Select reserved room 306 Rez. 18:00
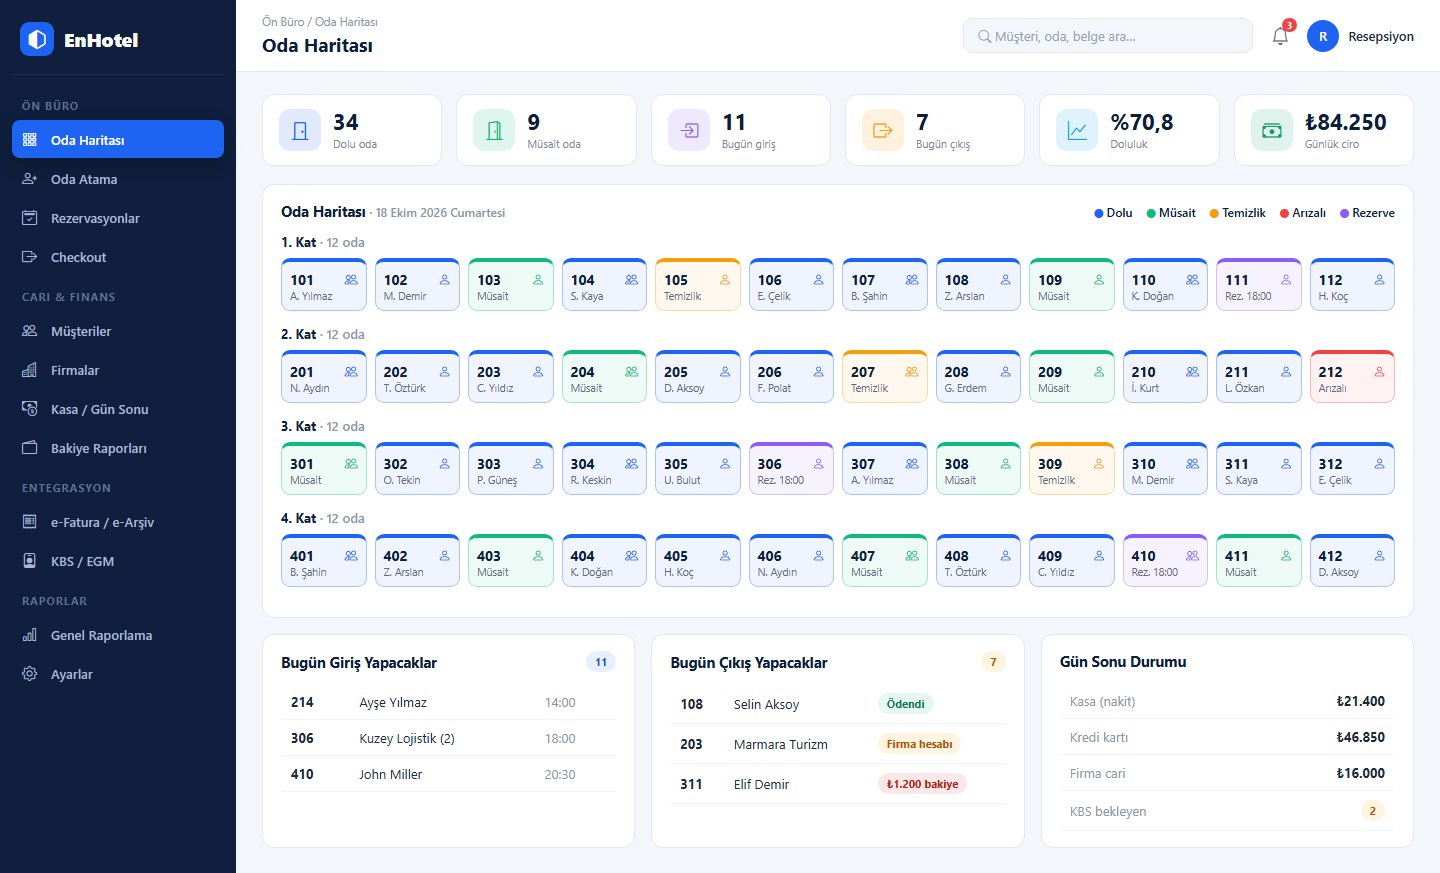The width and height of the screenshot is (1440, 873). pos(791,469)
